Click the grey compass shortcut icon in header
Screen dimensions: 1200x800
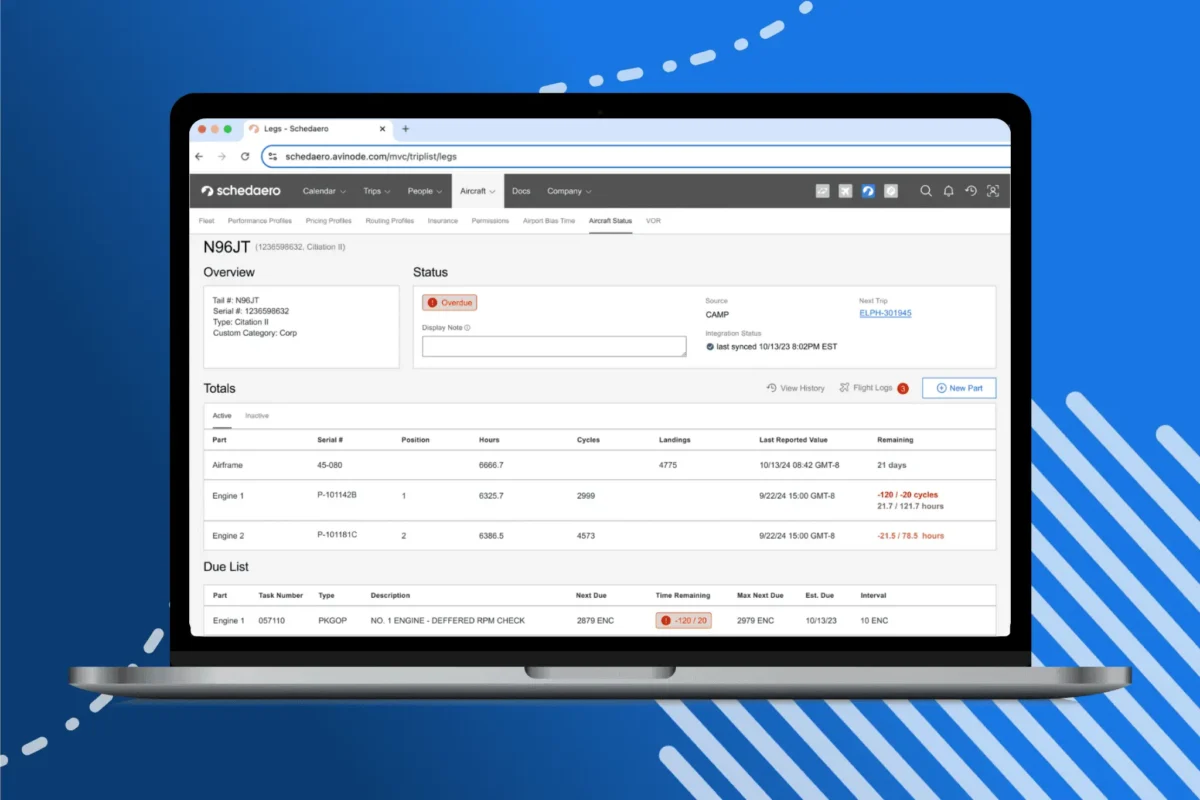click(x=891, y=191)
